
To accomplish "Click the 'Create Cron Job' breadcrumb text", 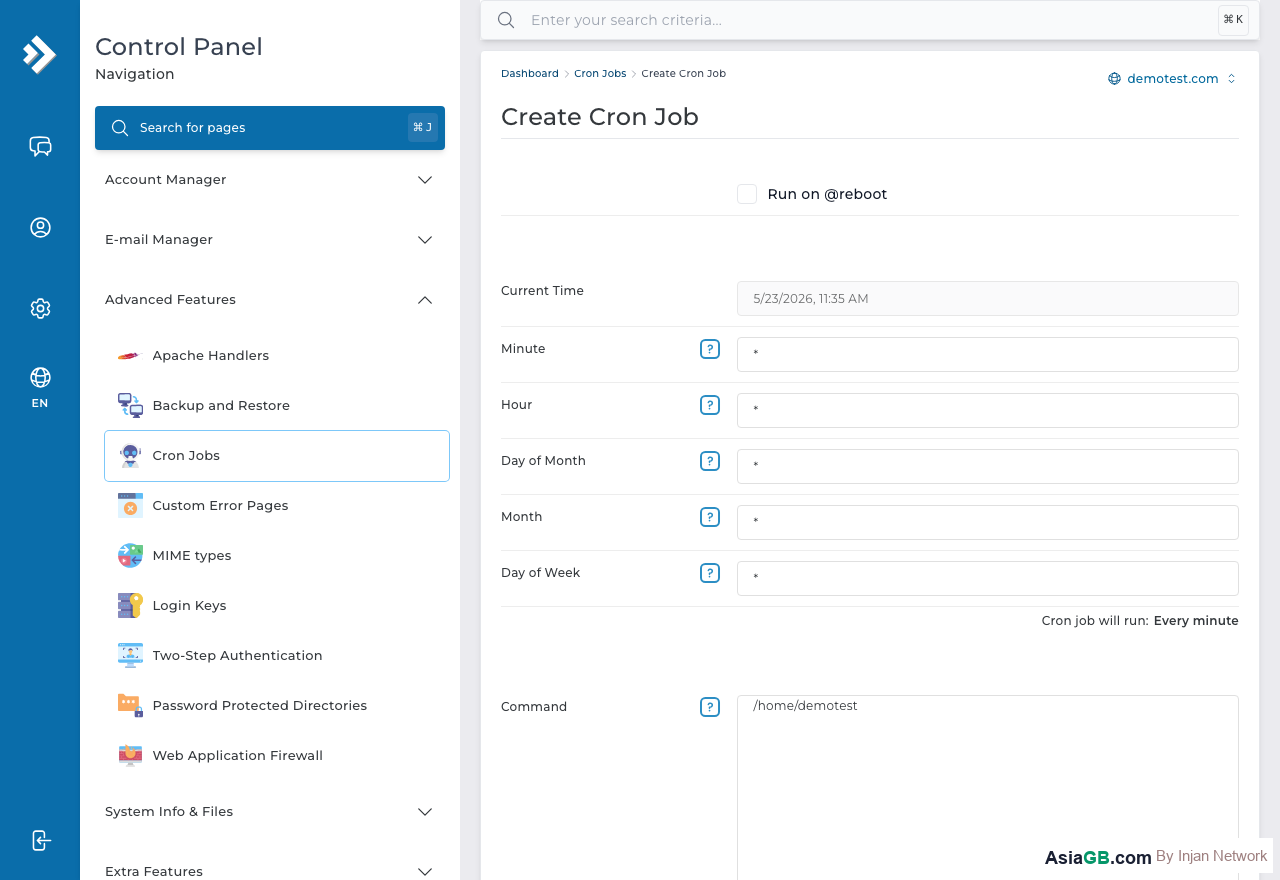I will [684, 74].
